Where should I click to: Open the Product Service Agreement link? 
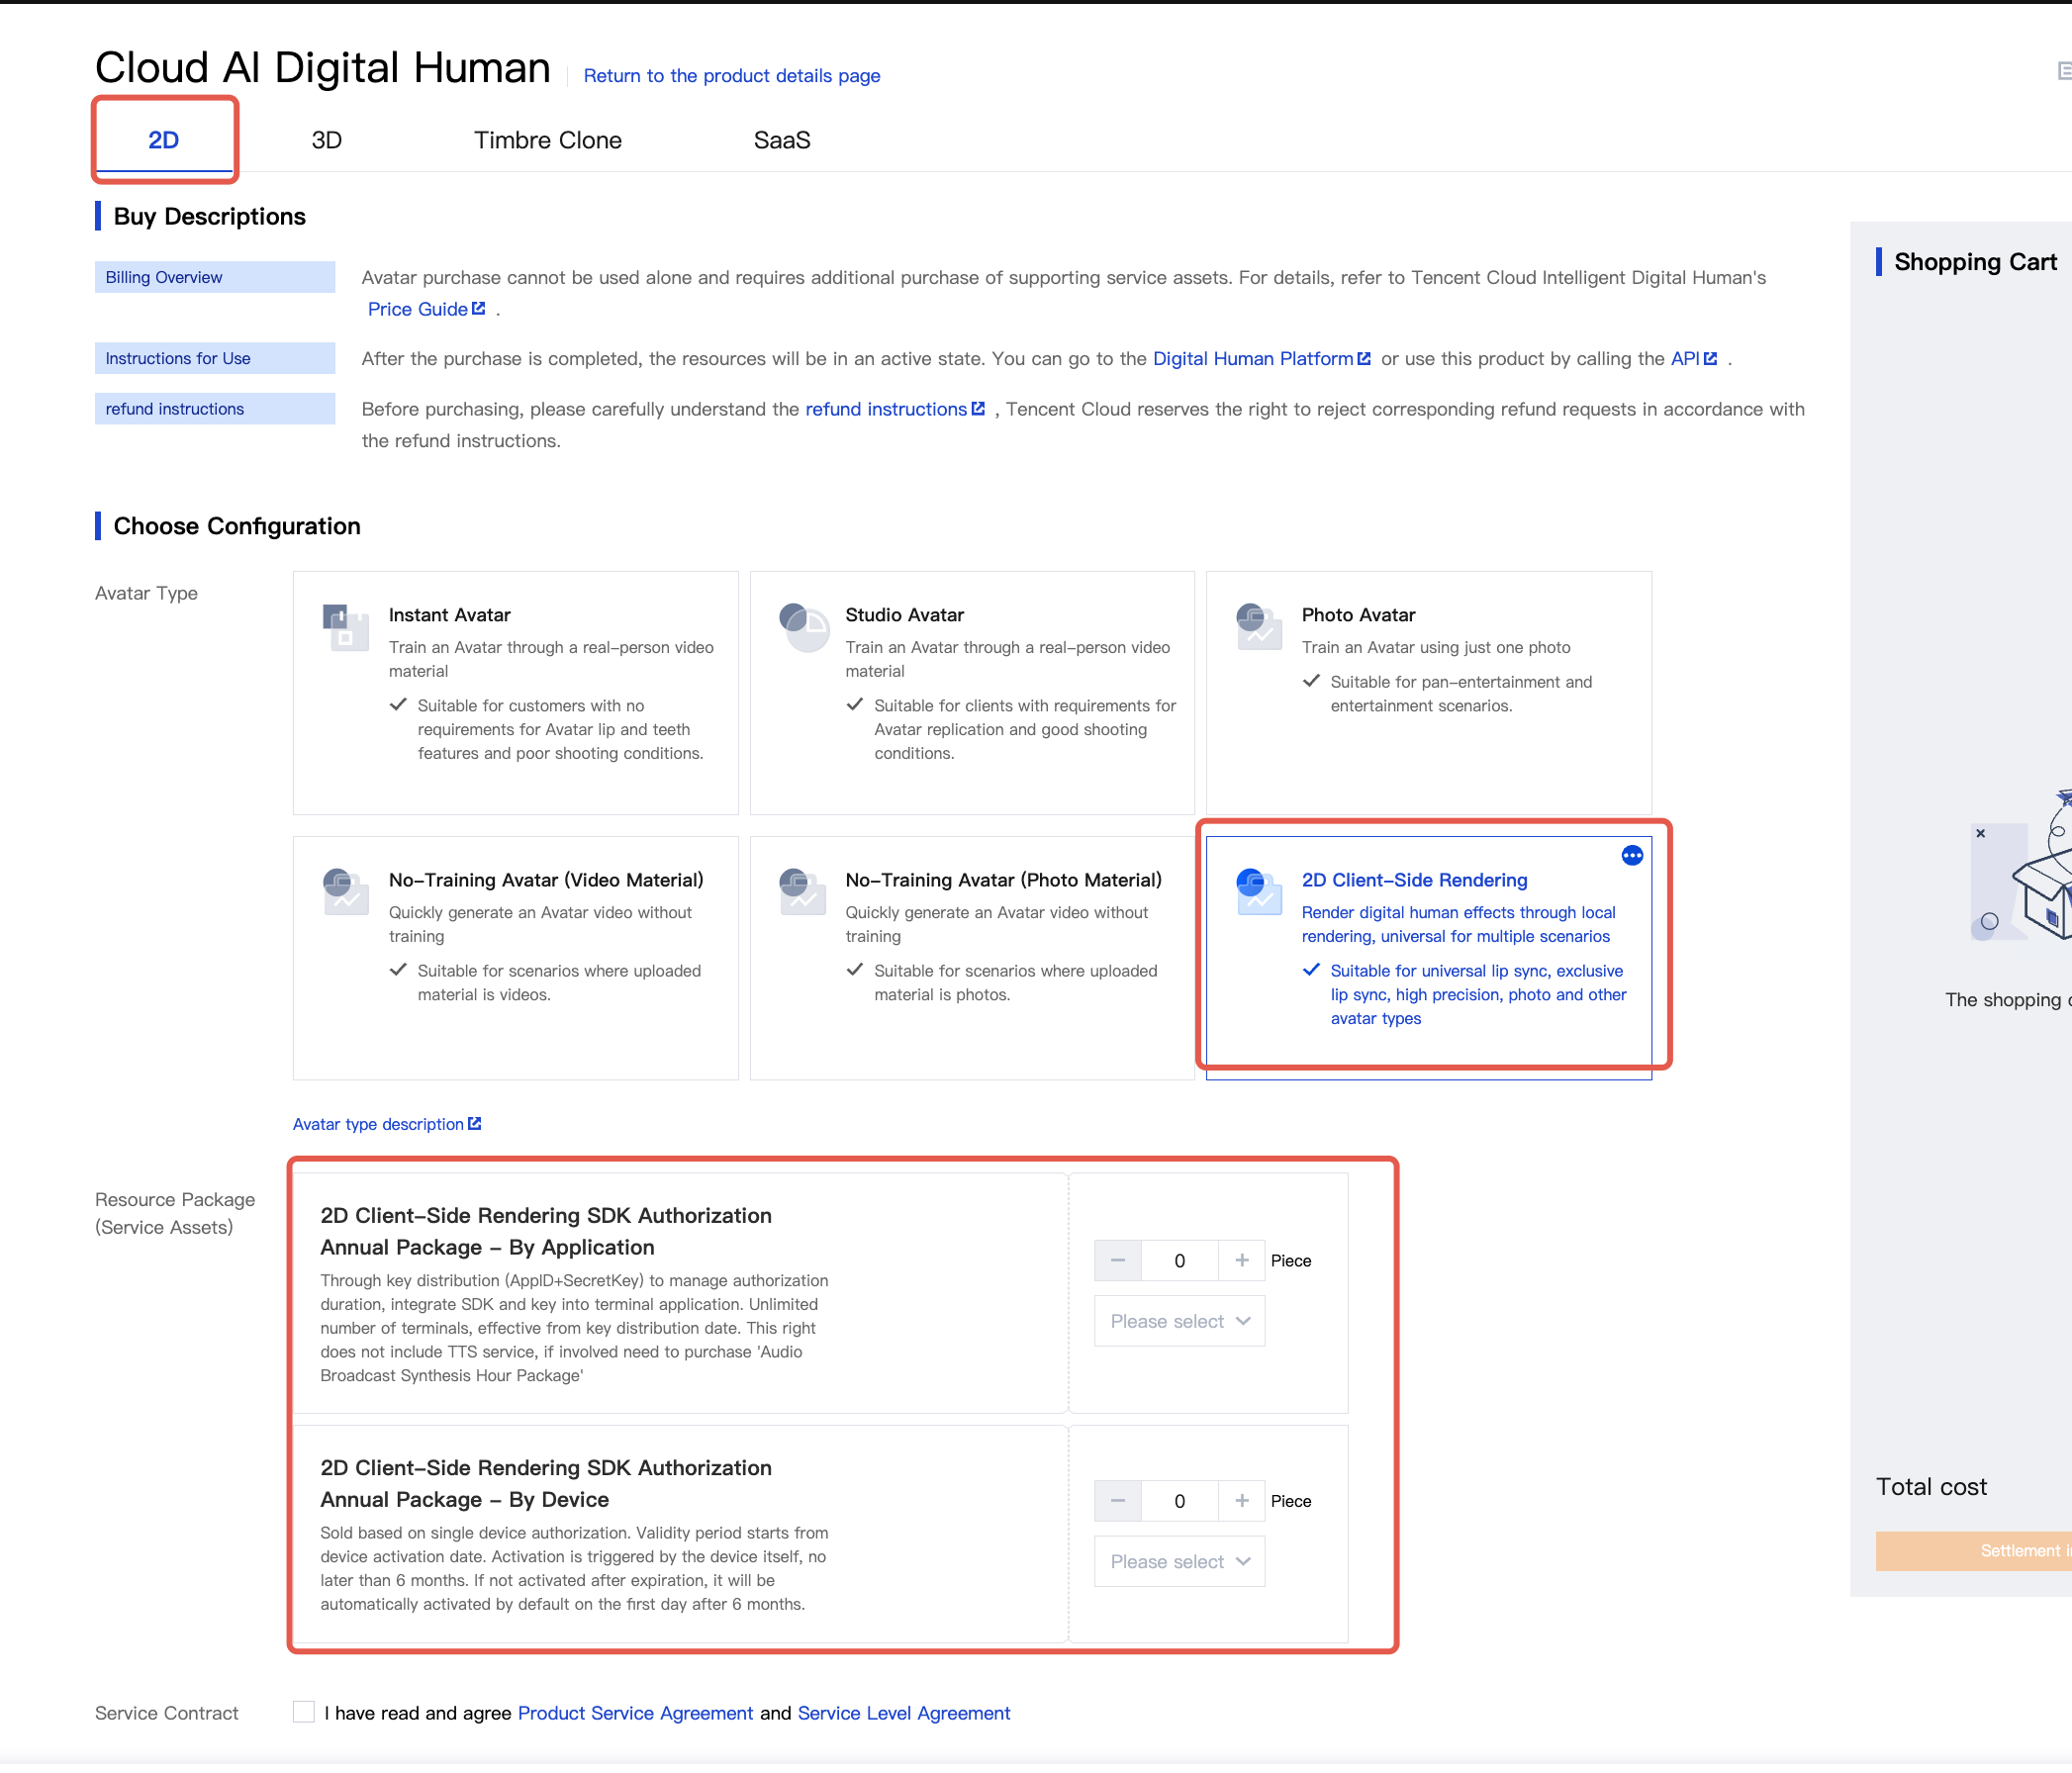635,1713
